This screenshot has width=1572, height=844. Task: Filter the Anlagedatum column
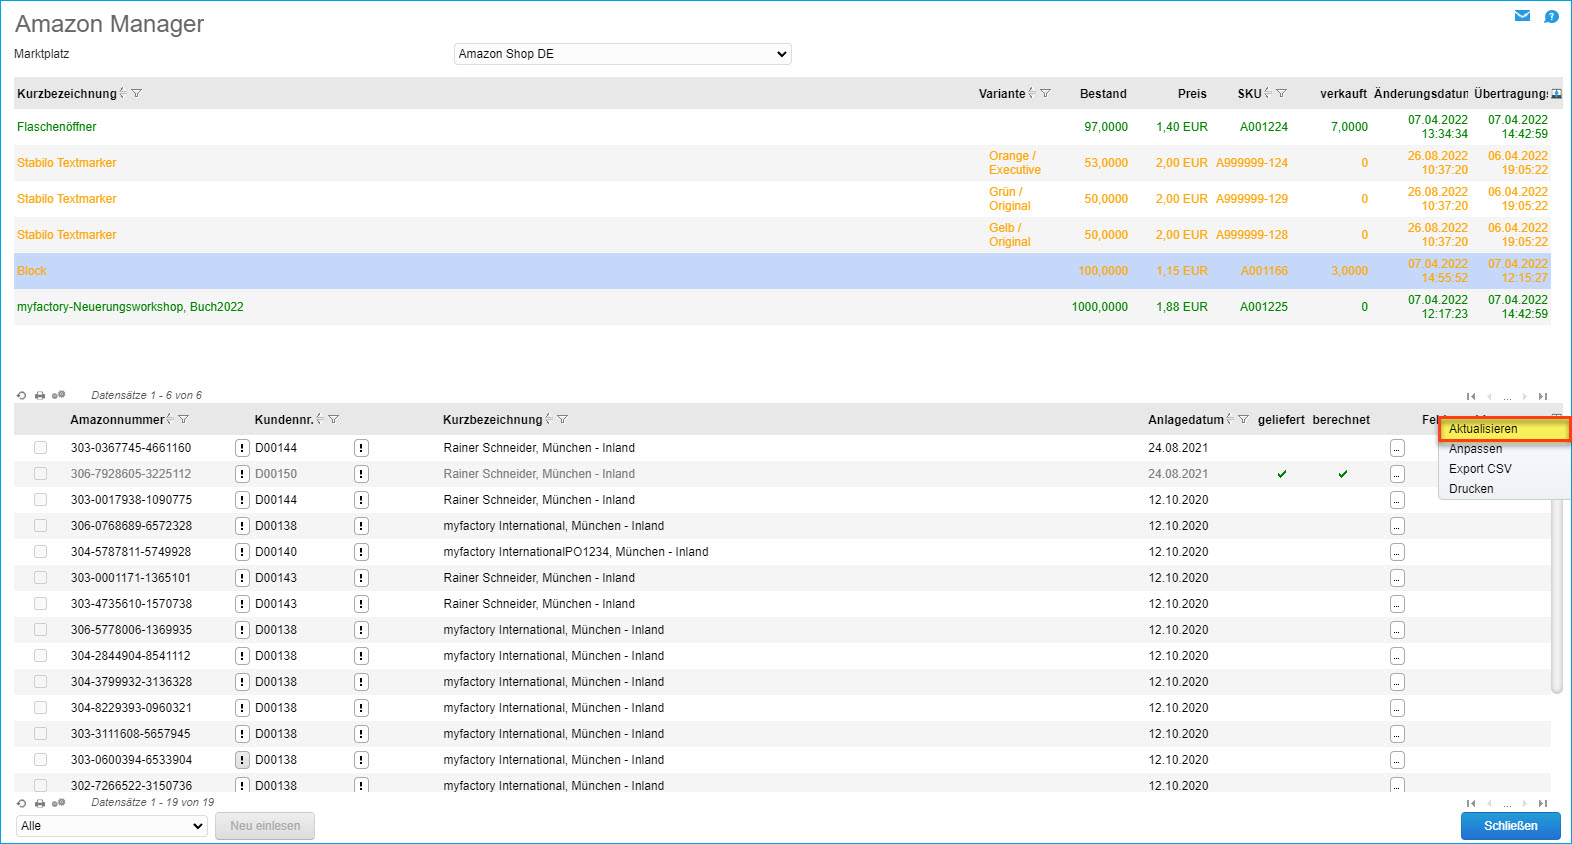(1244, 420)
